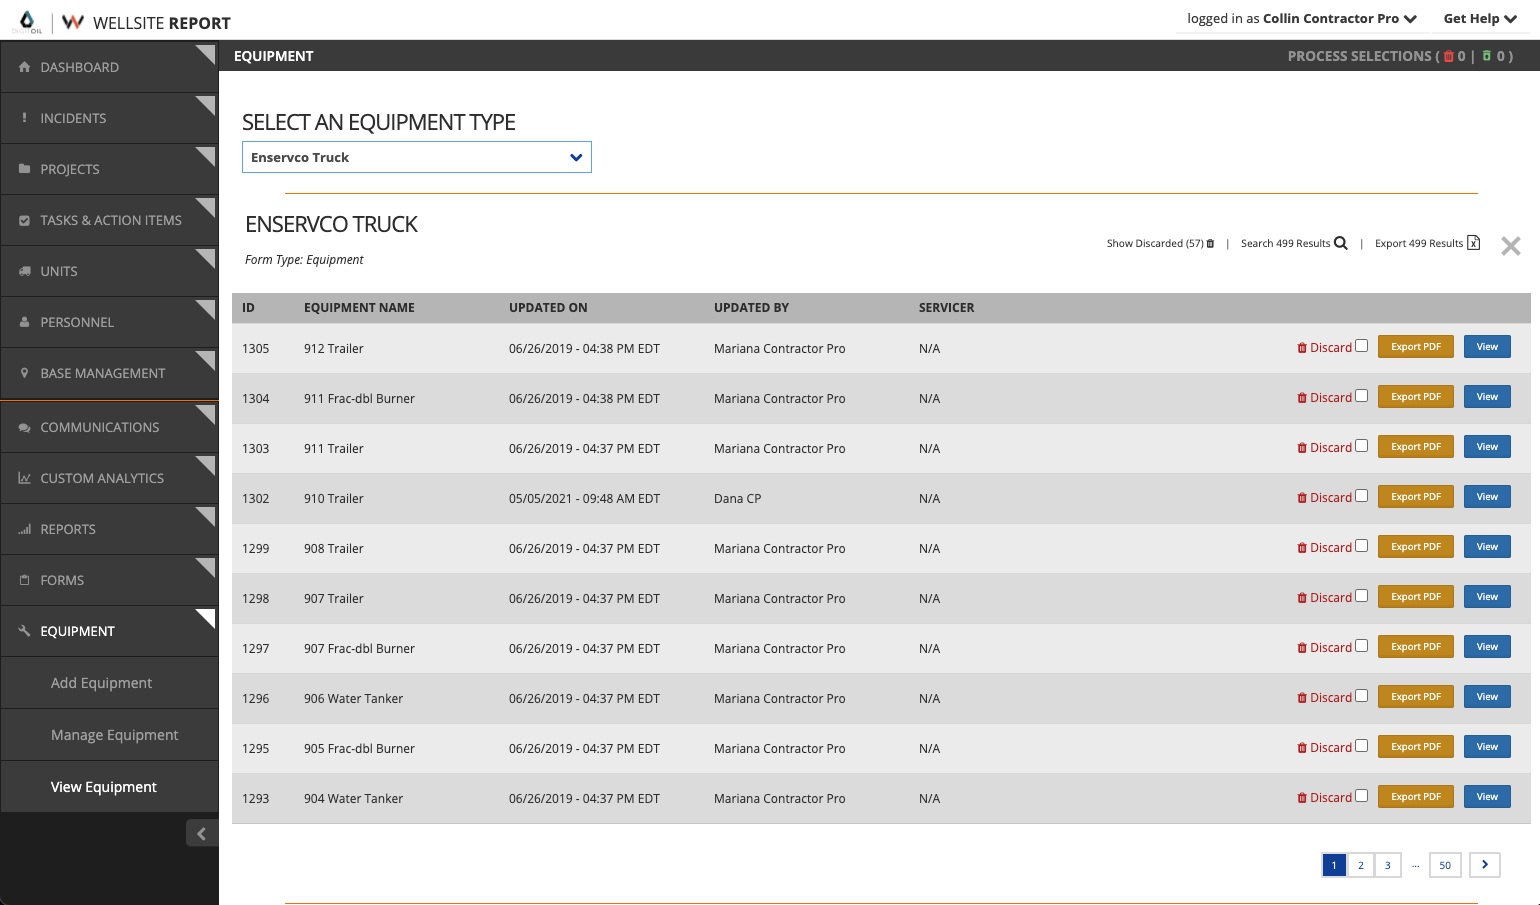The width and height of the screenshot is (1540, 905).
Task: Select View Equipment submenu item
Action: coord(109,787)
